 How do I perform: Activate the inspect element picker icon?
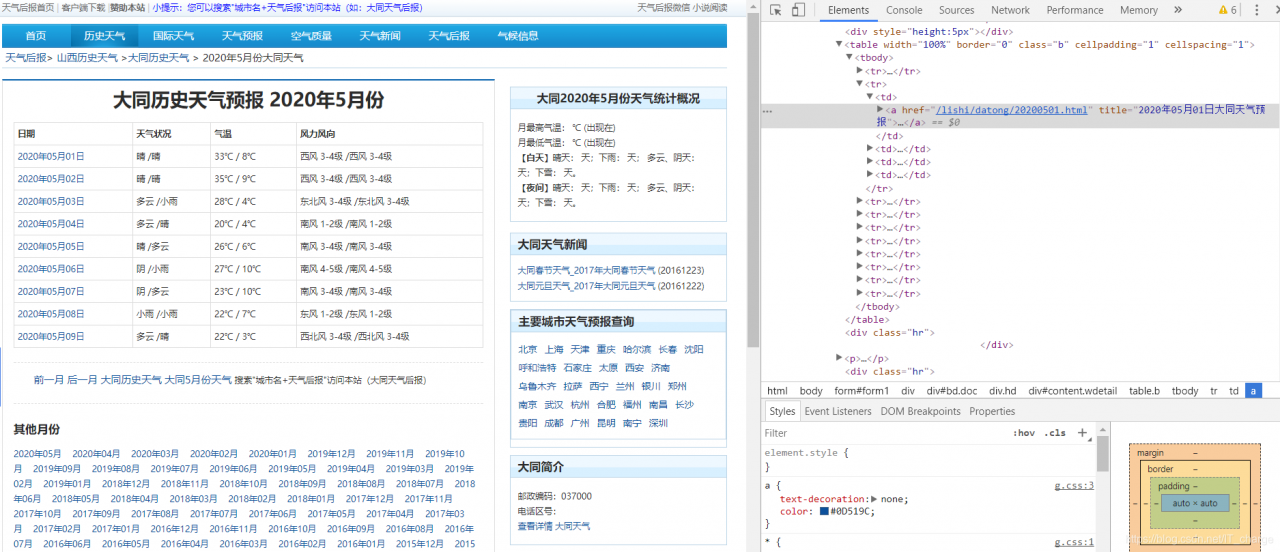(x=776, y=10)
